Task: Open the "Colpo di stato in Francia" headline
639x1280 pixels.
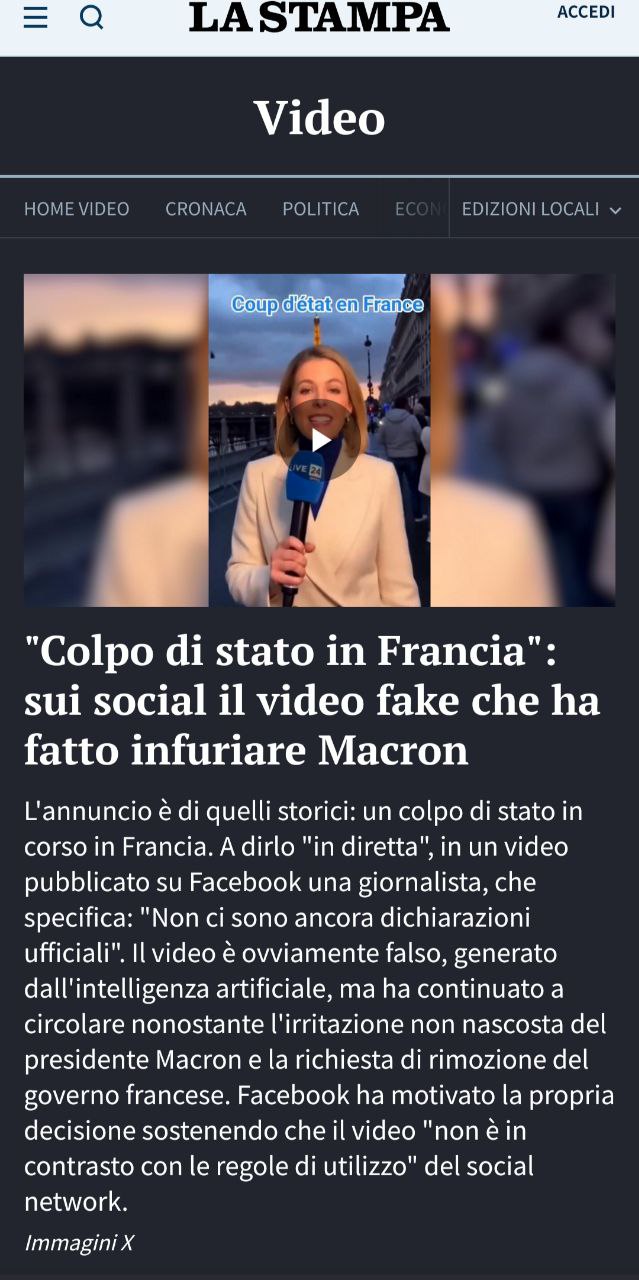Action: pos(312,701)
